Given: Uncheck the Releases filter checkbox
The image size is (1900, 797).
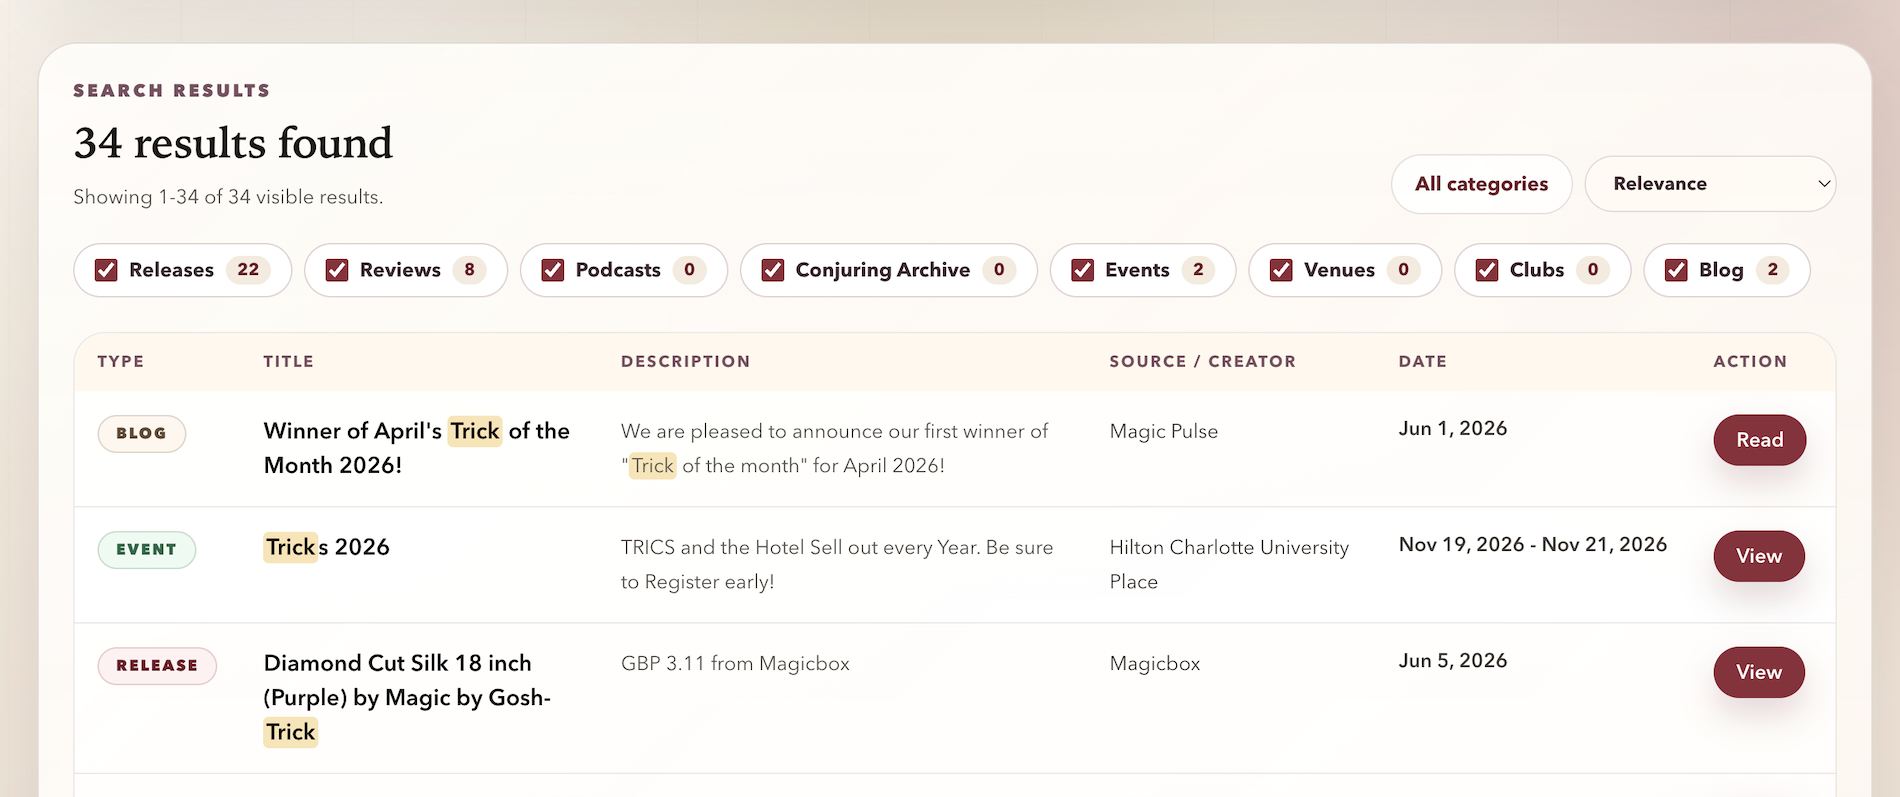Looking at the screenshot, I should (x=106, y=270).
